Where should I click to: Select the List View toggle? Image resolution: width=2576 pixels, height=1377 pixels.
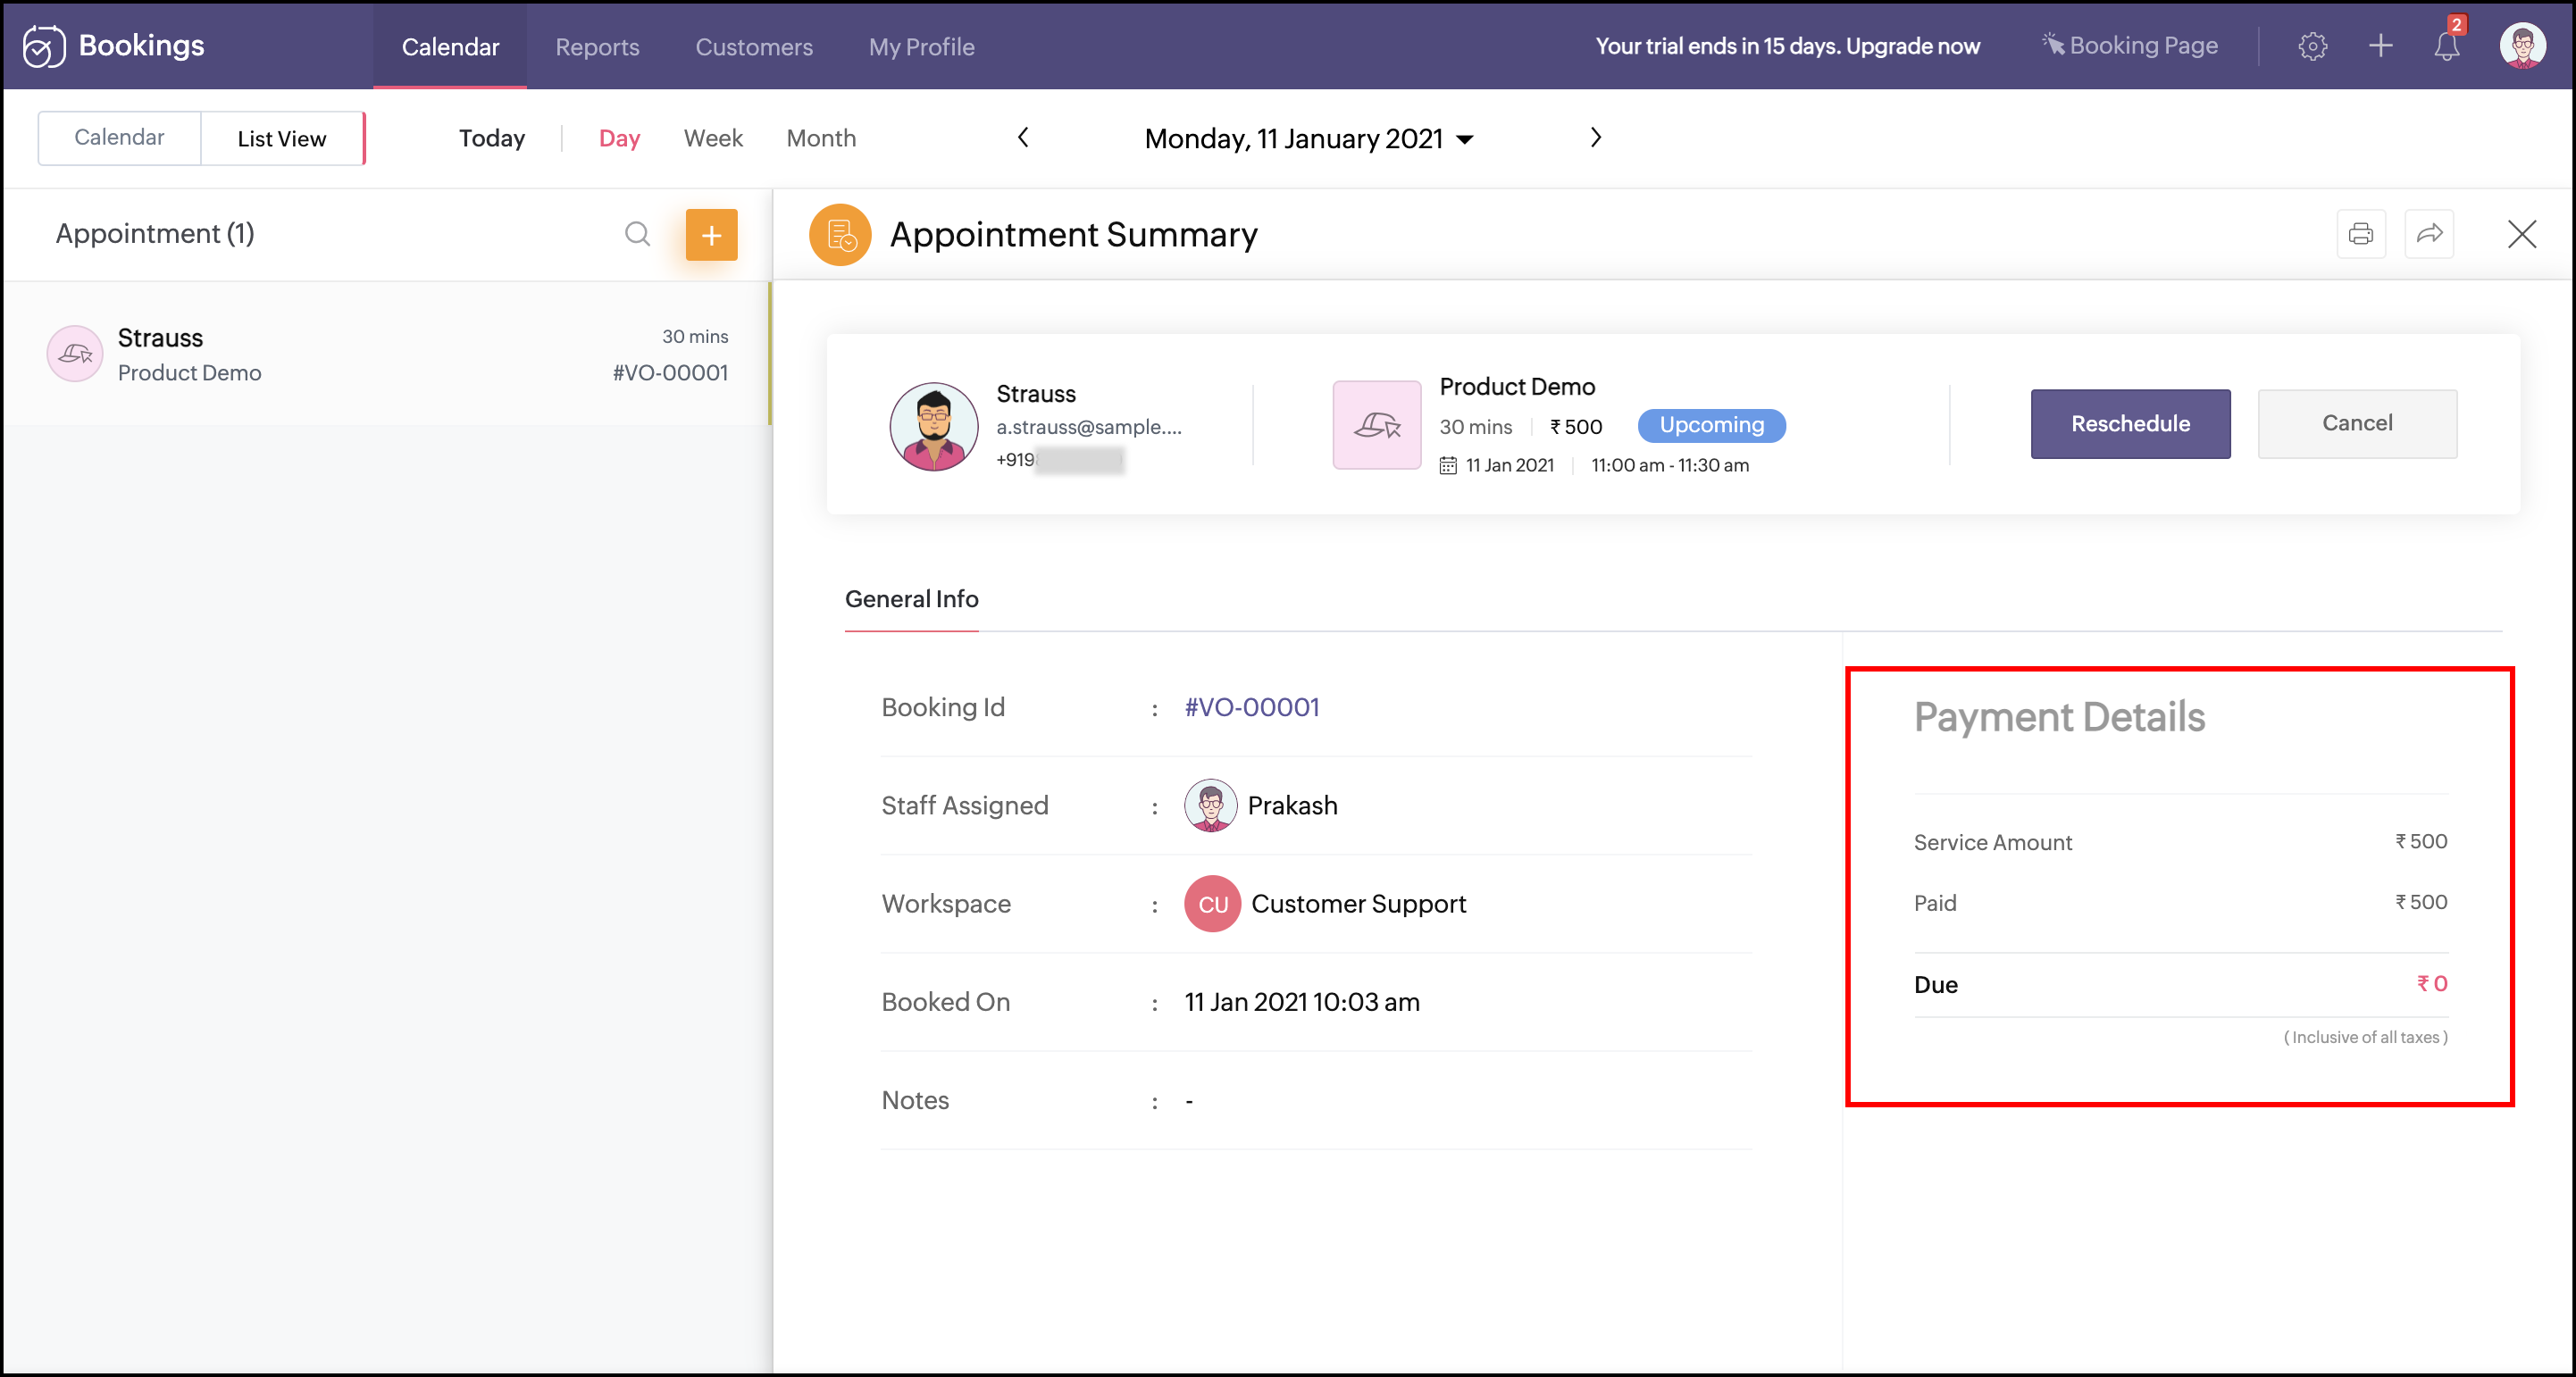[x=281, y=139]
